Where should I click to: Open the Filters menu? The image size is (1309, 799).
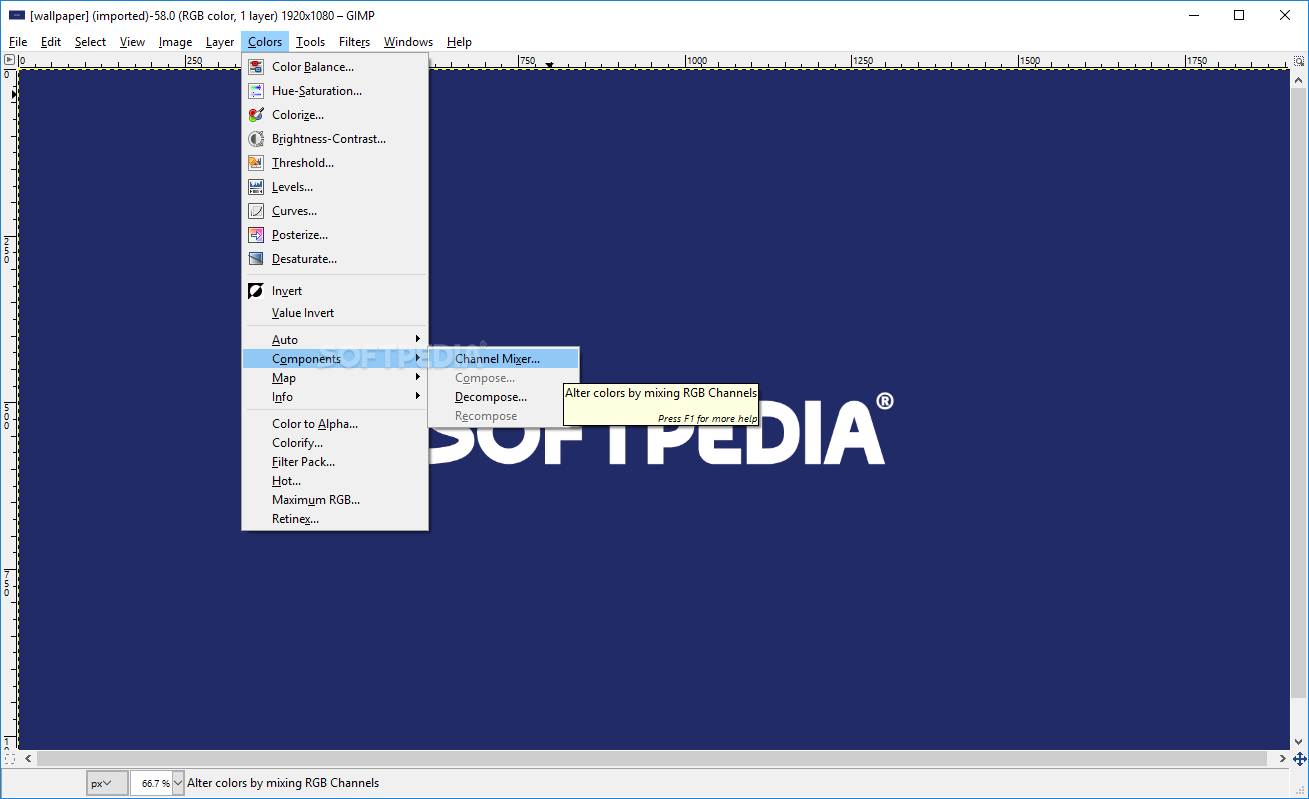coord(354,42)
